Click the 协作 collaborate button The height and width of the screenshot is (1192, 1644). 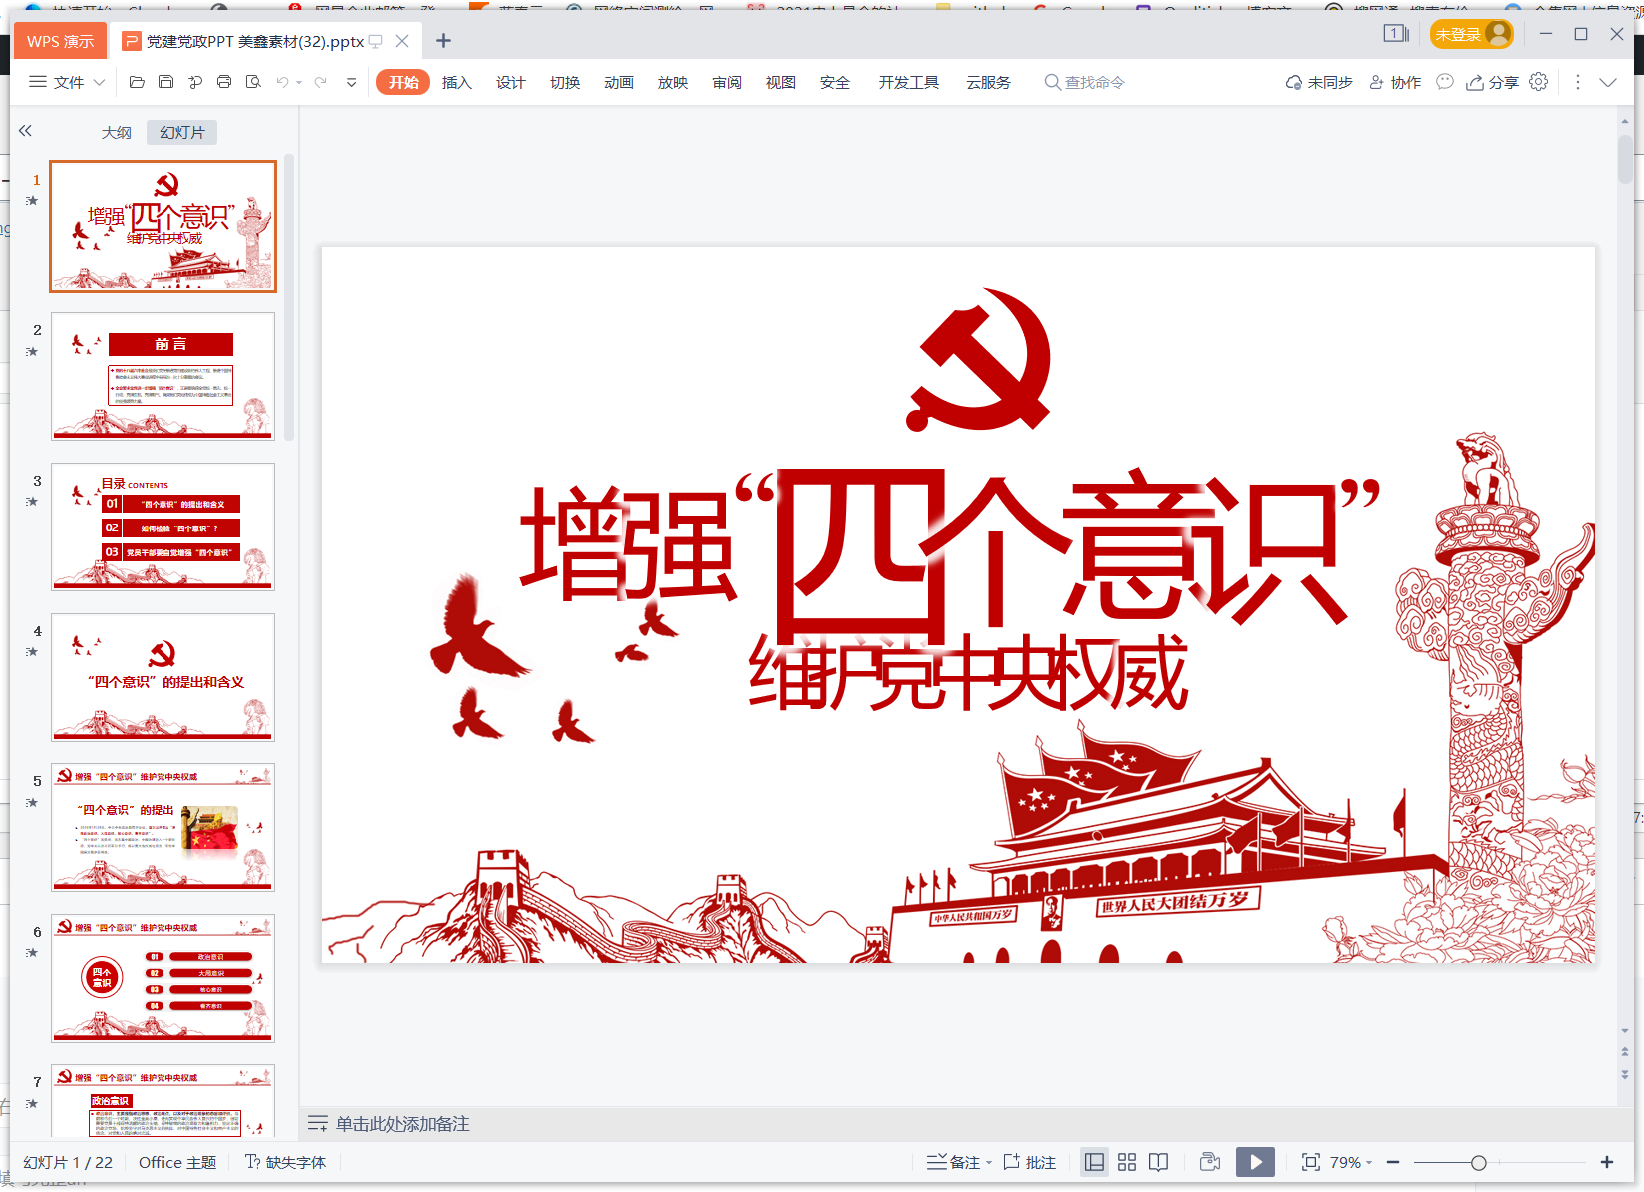pyautogui.click(x=1395, y=82)
